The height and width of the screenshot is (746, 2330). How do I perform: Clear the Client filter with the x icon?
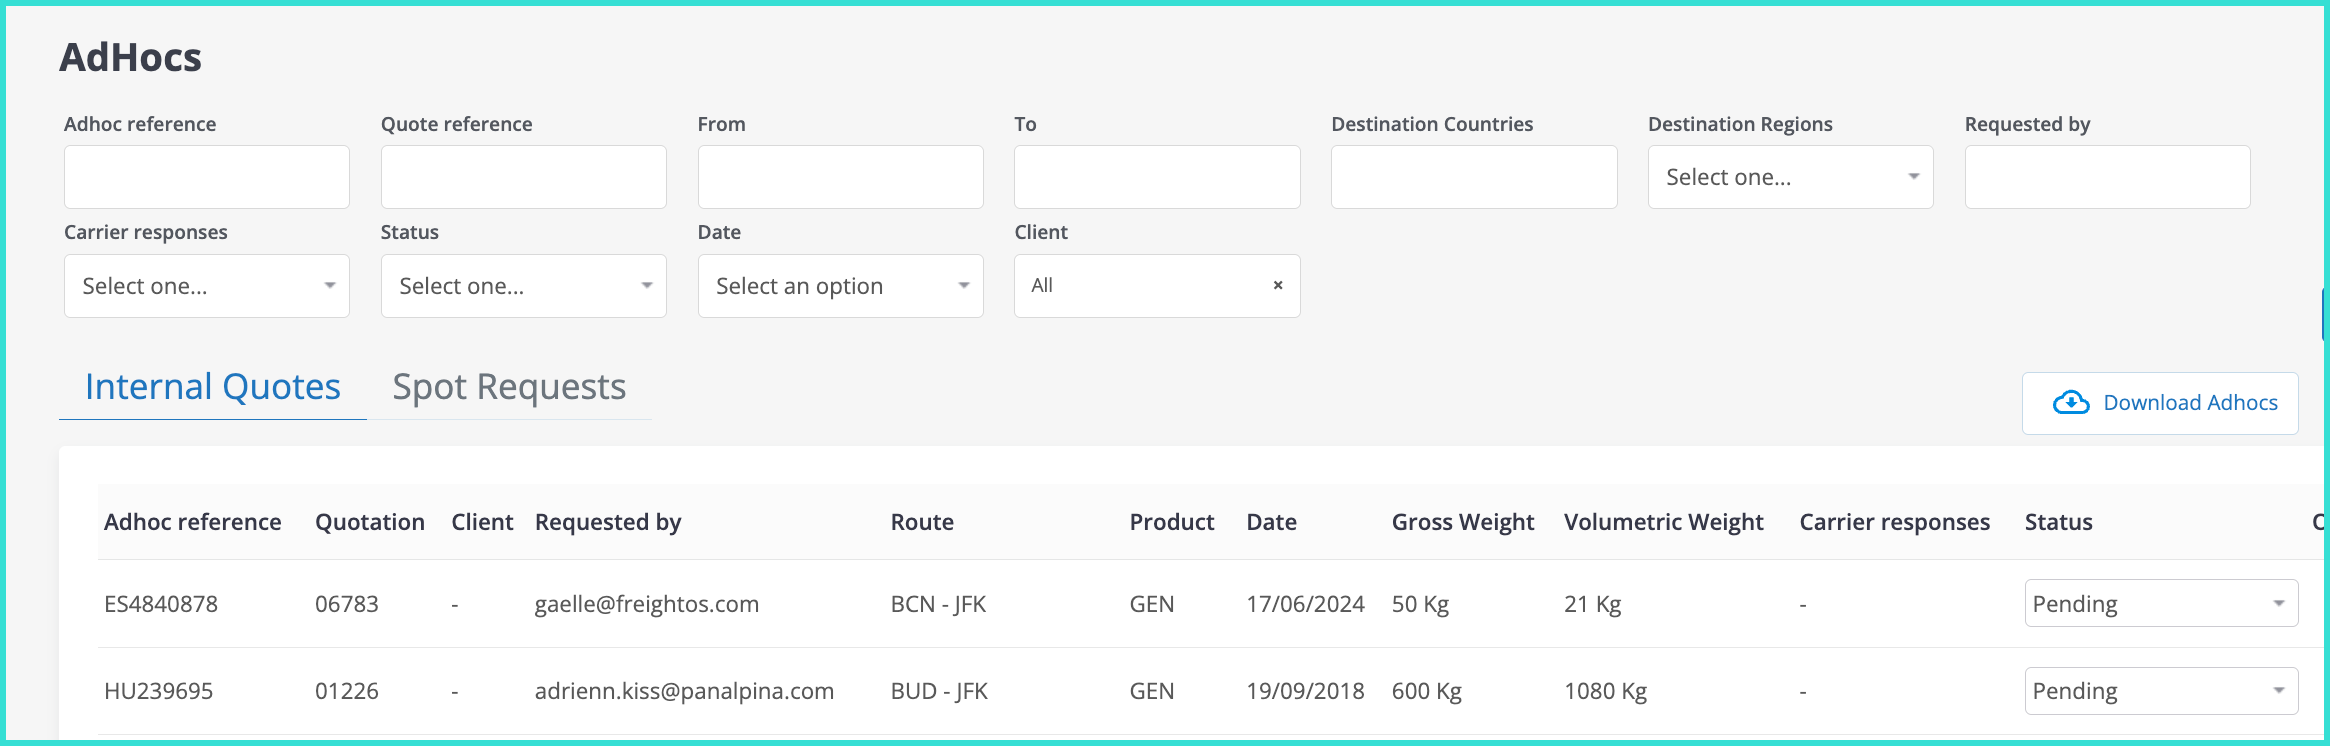coord(1277,286)
